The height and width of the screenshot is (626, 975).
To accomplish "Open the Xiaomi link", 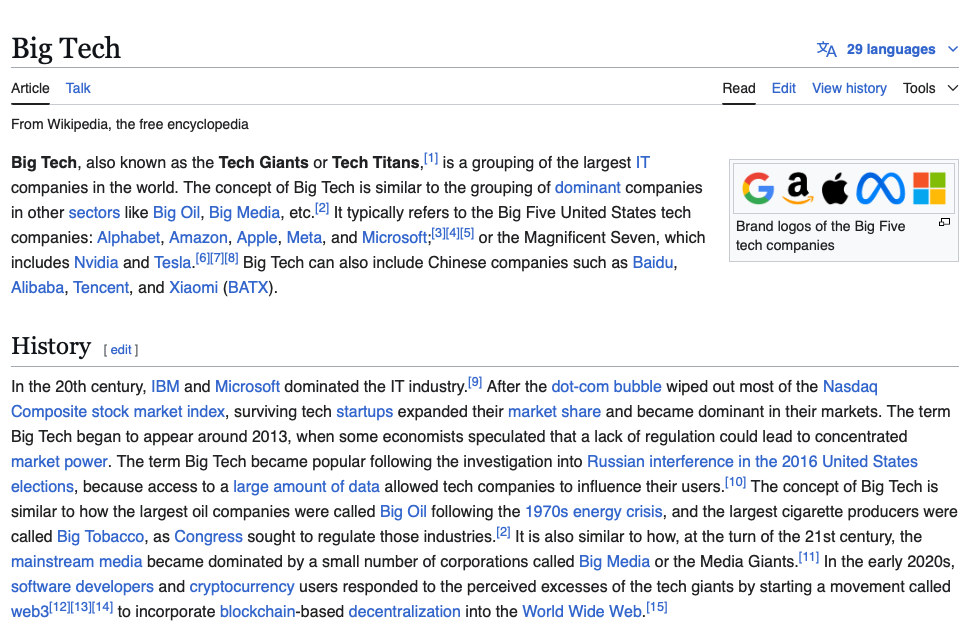I will tap(193, 287).
